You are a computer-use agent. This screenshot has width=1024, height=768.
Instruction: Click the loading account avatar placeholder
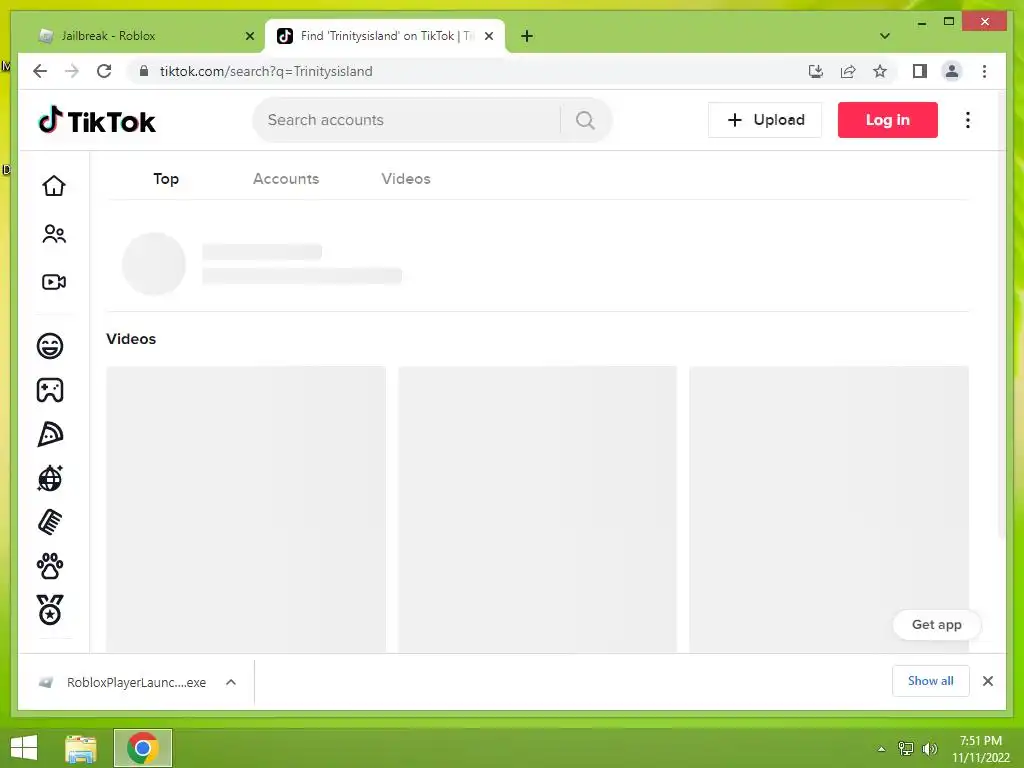[x=154, y=264]
